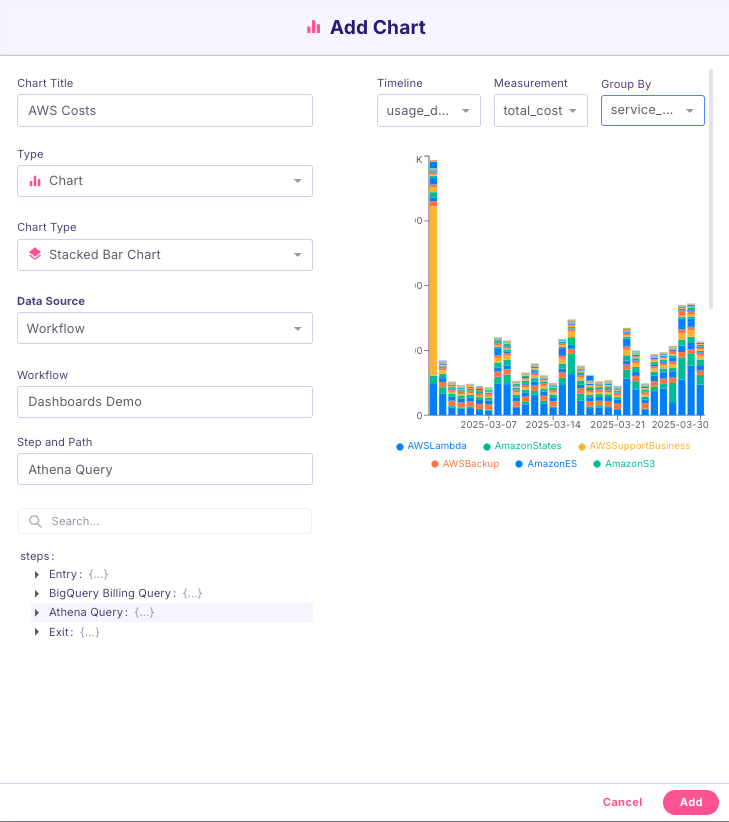The image size is (729, 822).
Task: Click the Cancel button
Action: coord(622,802)
